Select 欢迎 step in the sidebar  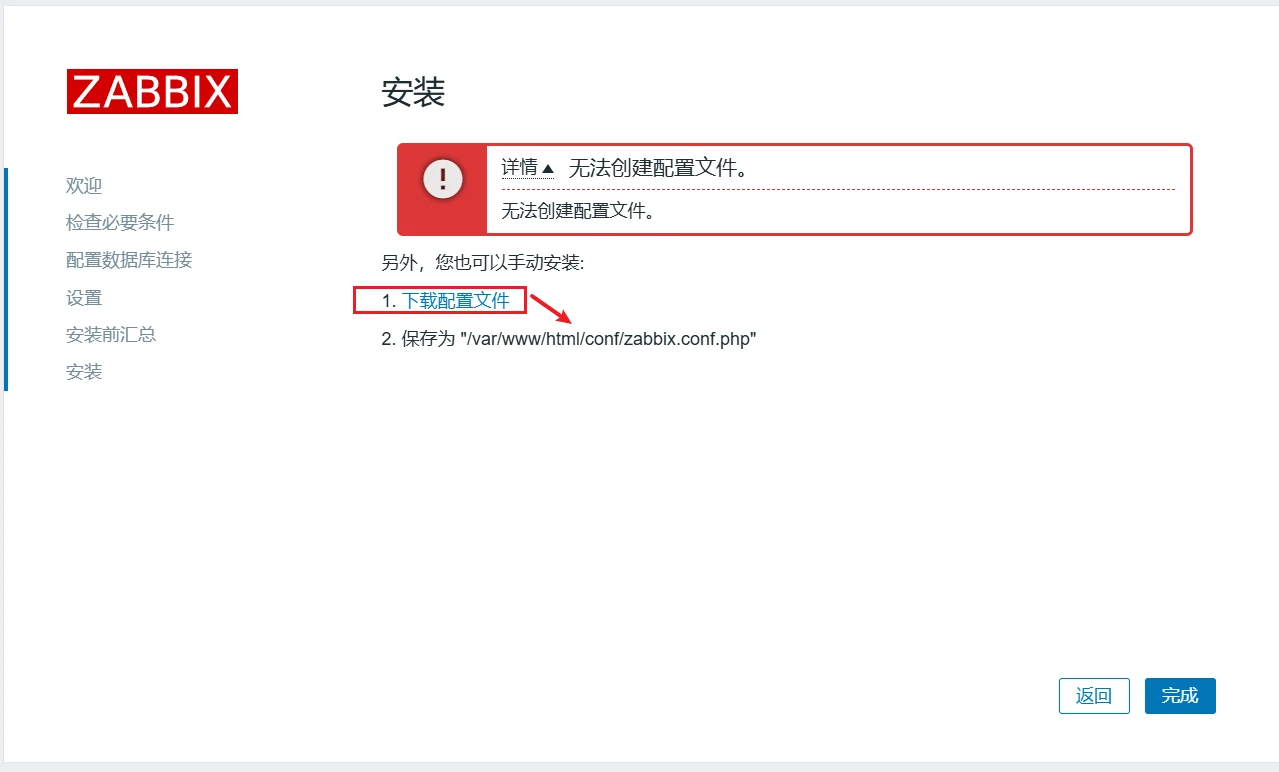point(84,186)
